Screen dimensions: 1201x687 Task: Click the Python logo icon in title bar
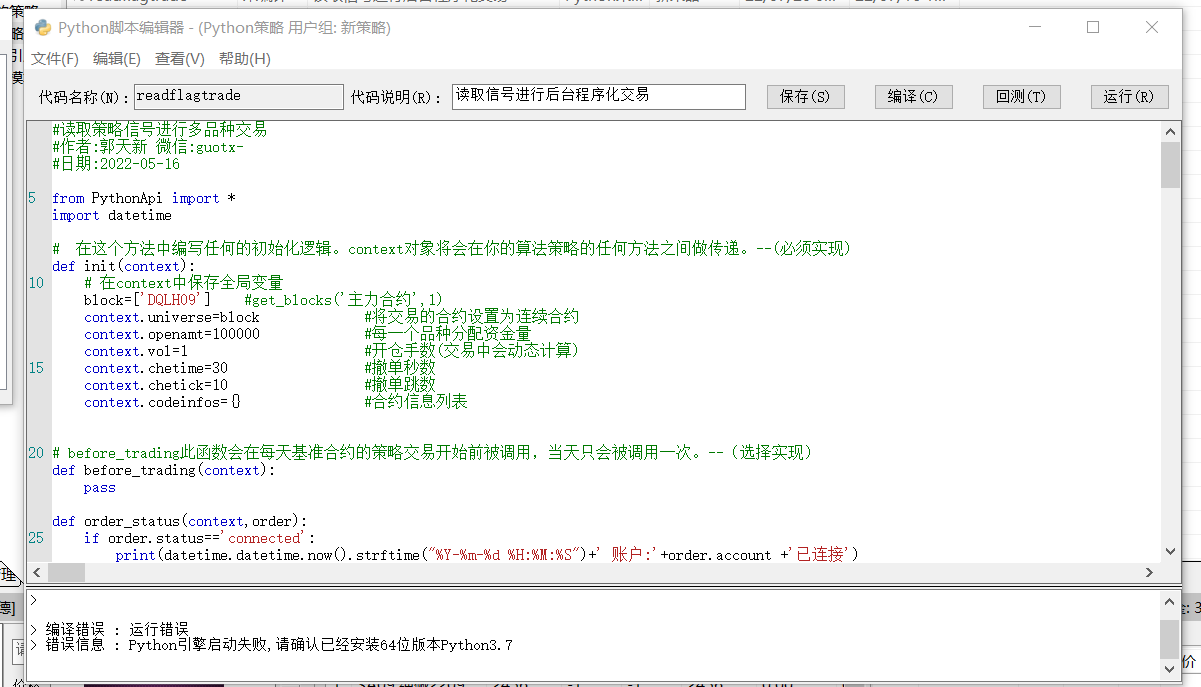point(43,27)
